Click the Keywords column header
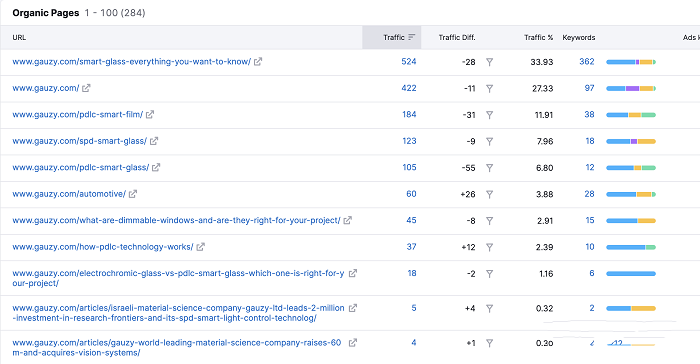Viewport: 700px width, 364px height. tap(579, 38)
